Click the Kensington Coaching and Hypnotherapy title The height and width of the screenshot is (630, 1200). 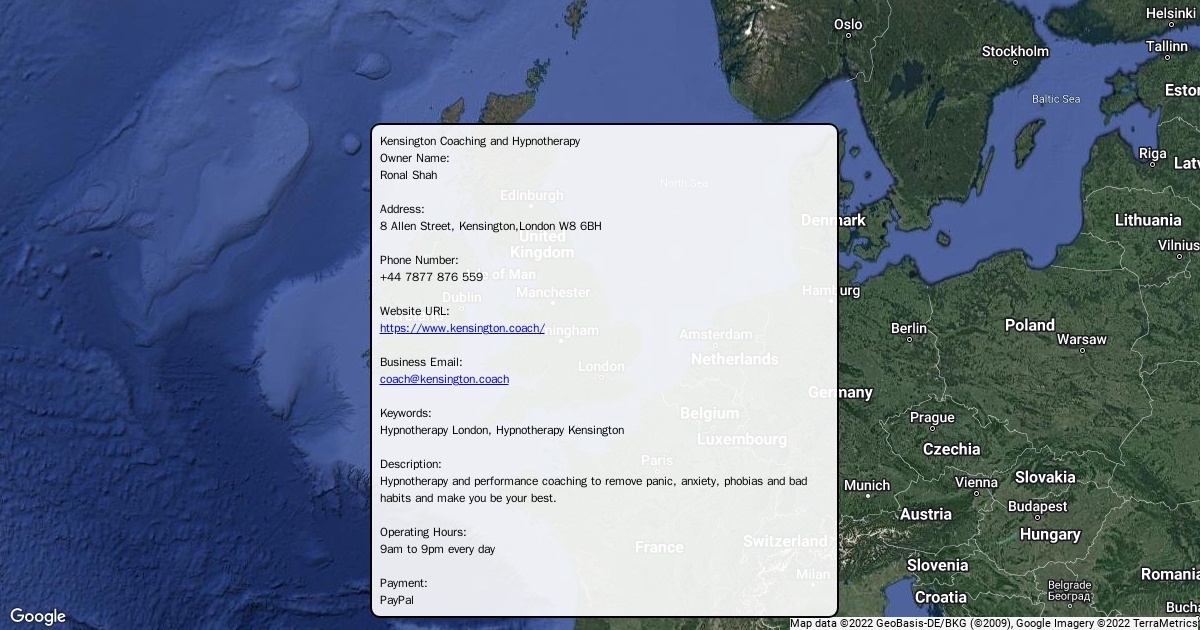pos(480,141)
